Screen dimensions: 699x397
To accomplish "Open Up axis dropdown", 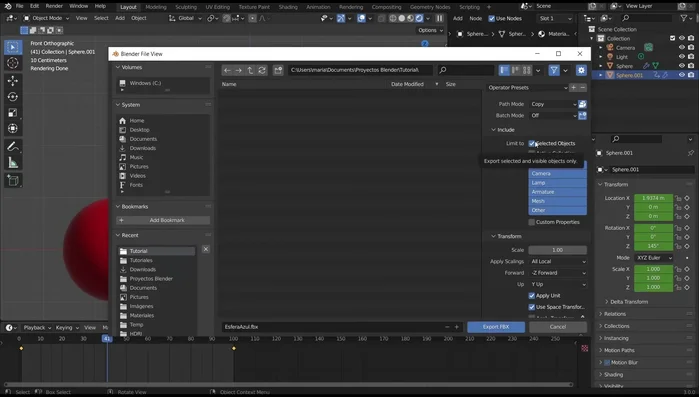I will tap(558, 284).
